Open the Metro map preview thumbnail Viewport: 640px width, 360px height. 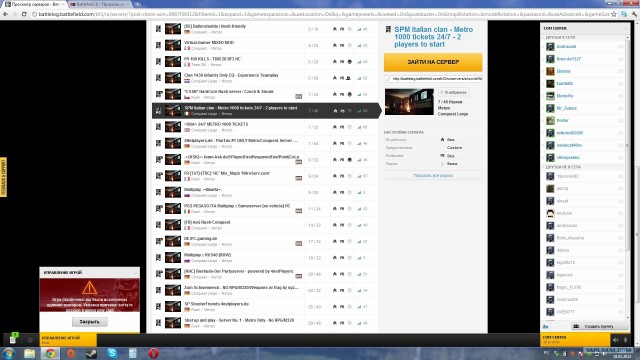coord(409,102)
